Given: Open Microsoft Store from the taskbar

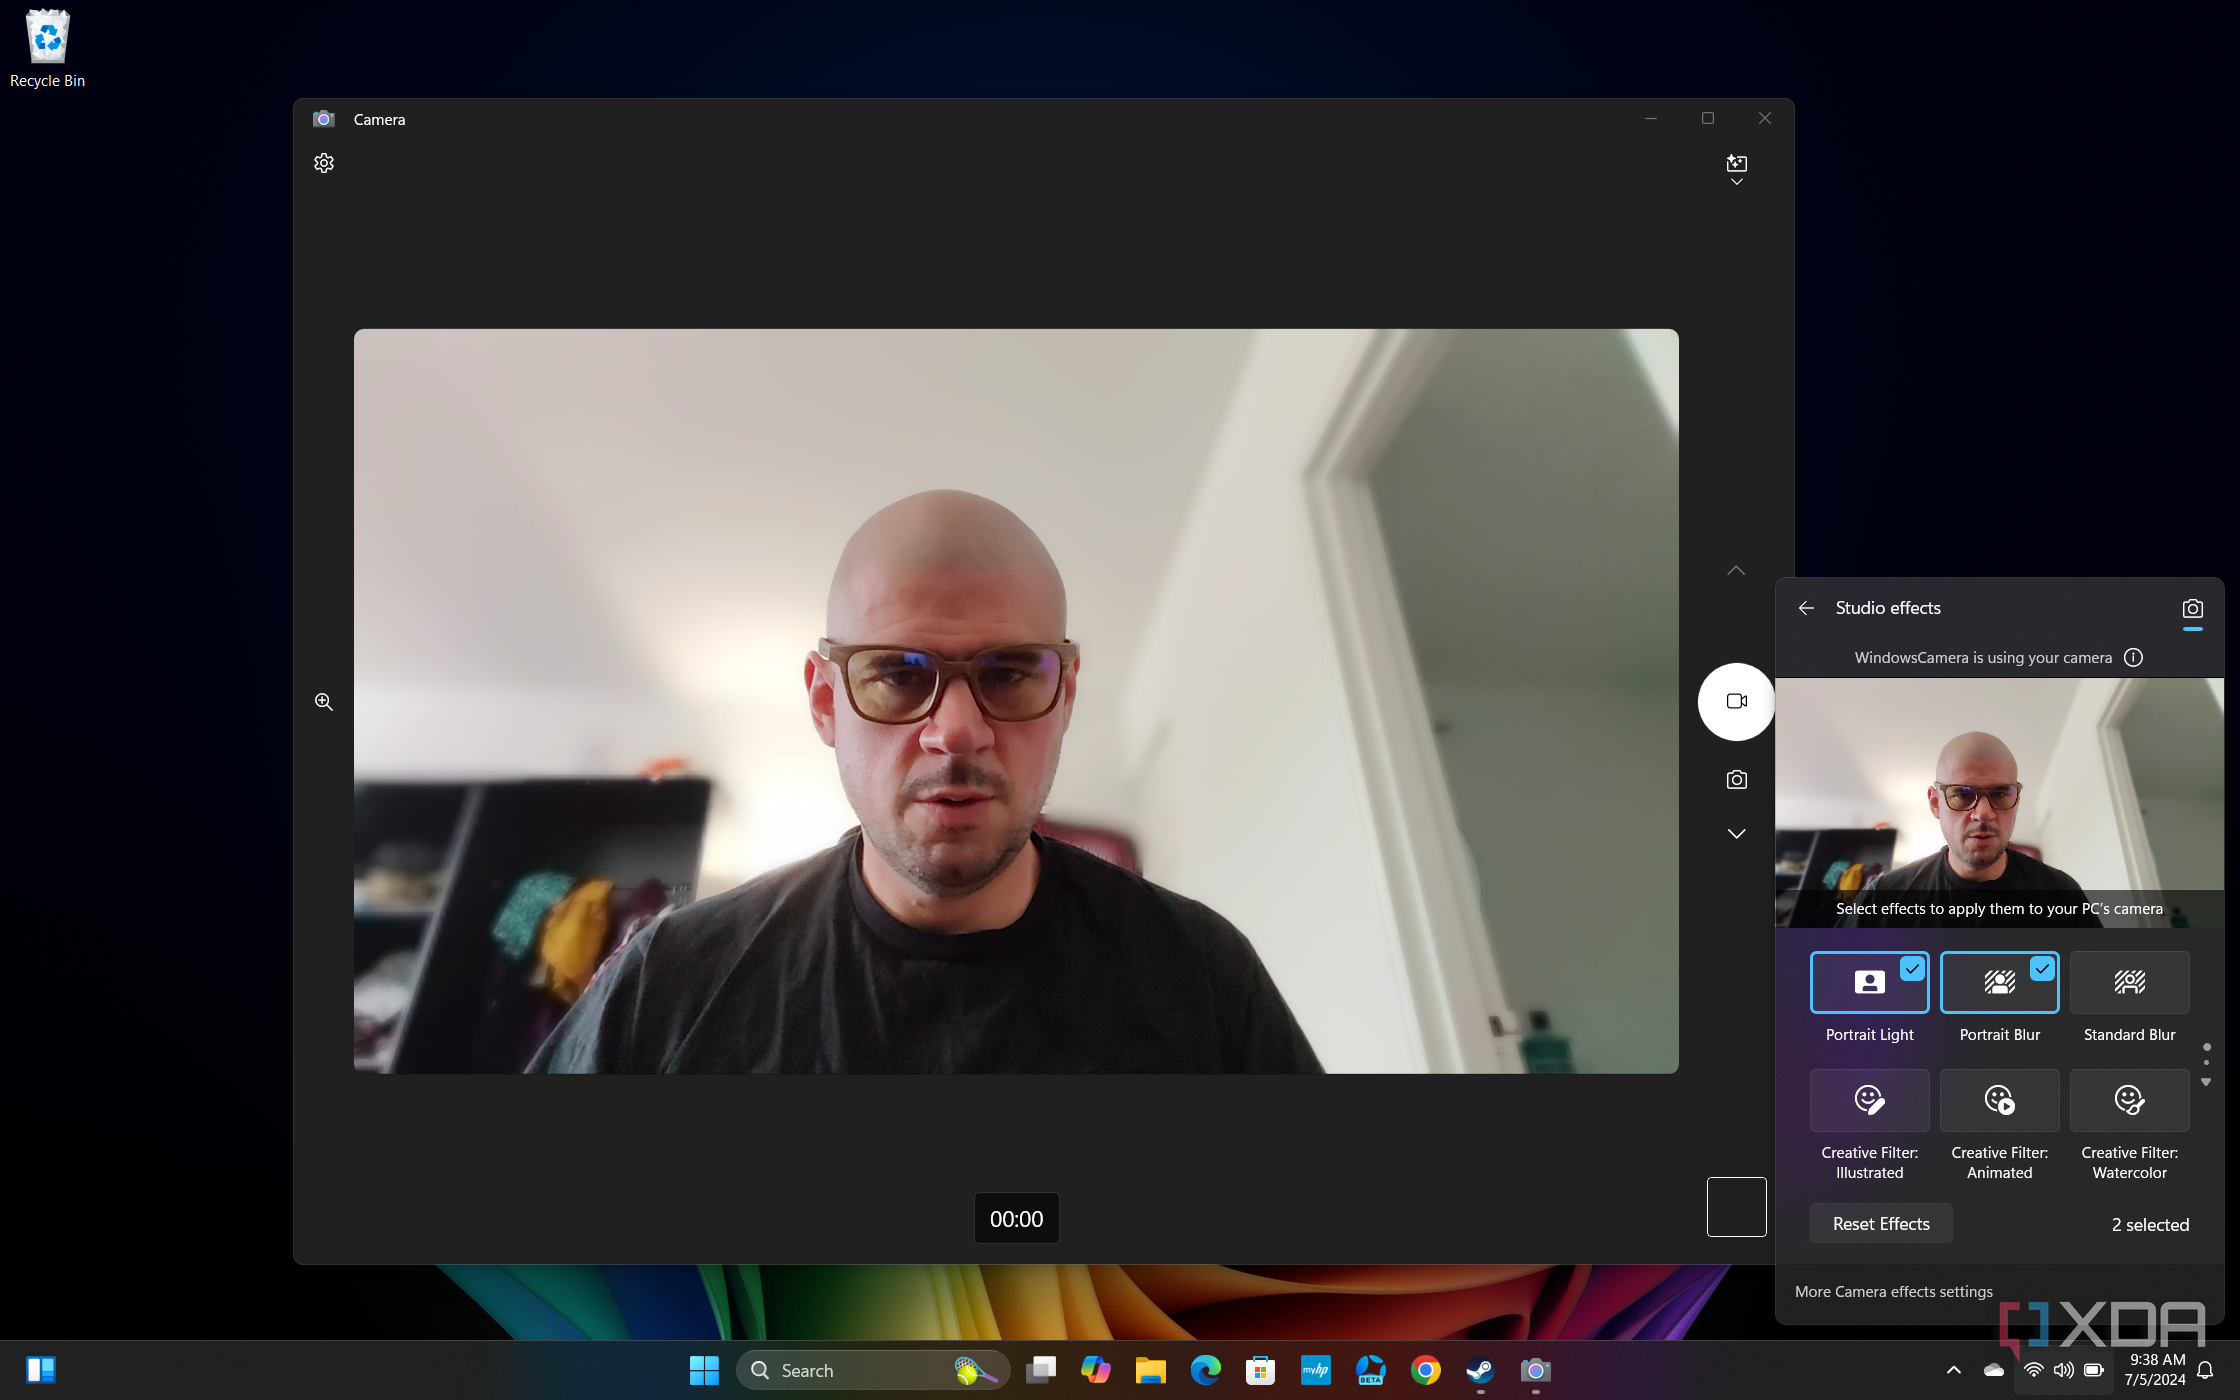Looking at the screenshot, I should click(x=1261, y=1370).
